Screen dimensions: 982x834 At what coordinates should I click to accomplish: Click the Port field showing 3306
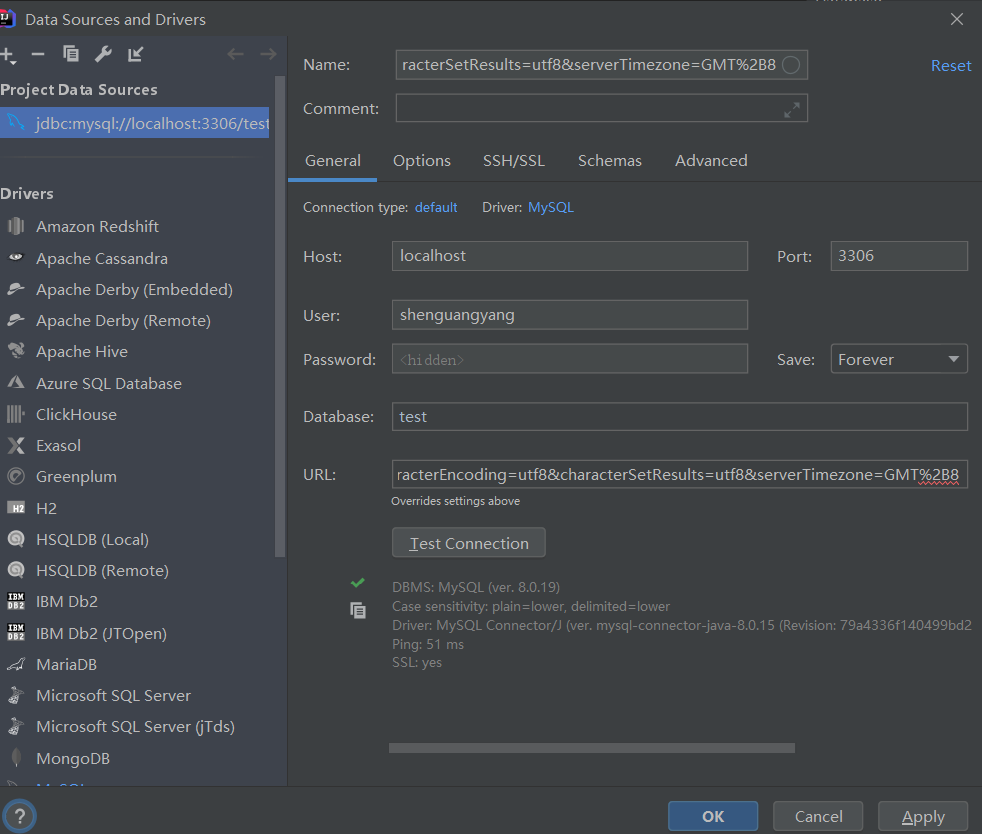(x=899, y=256)
